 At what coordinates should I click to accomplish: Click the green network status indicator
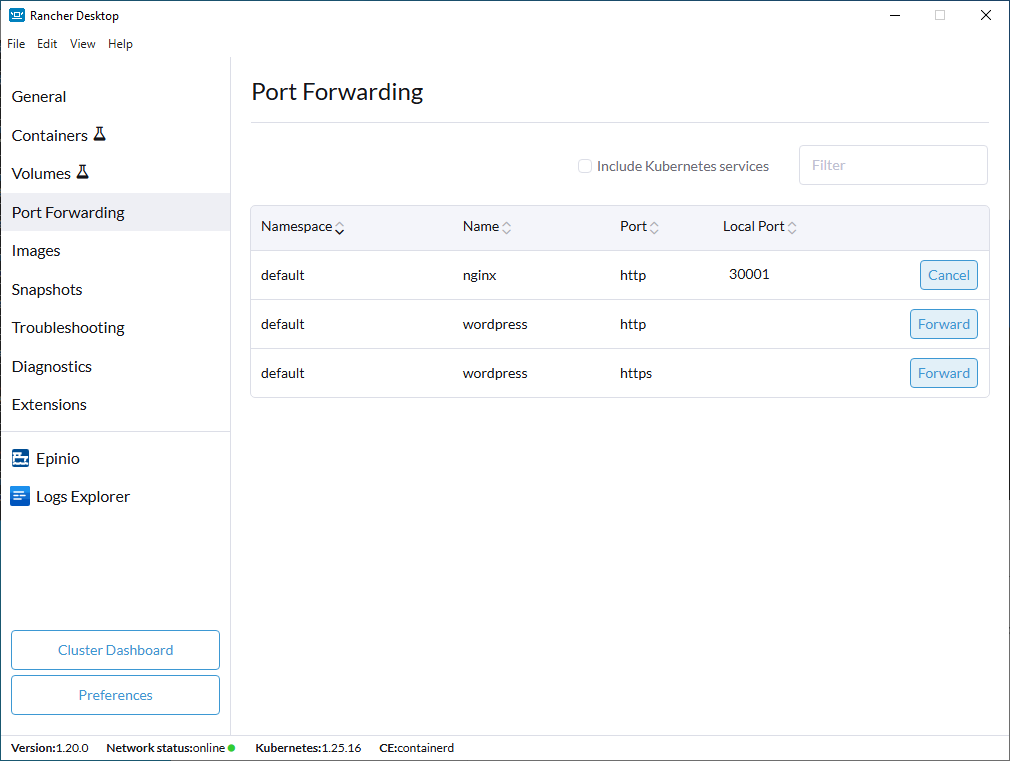(x=231, y=748)
